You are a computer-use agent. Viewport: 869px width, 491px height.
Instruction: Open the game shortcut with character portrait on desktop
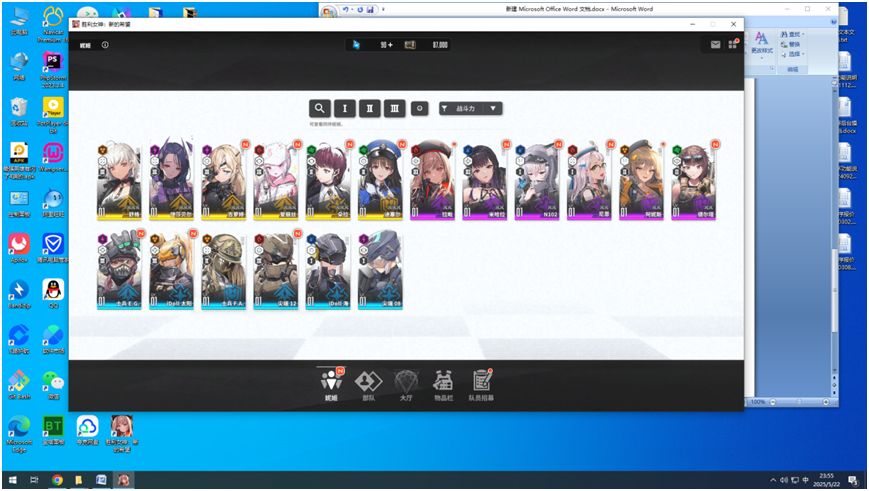[122, 434]
